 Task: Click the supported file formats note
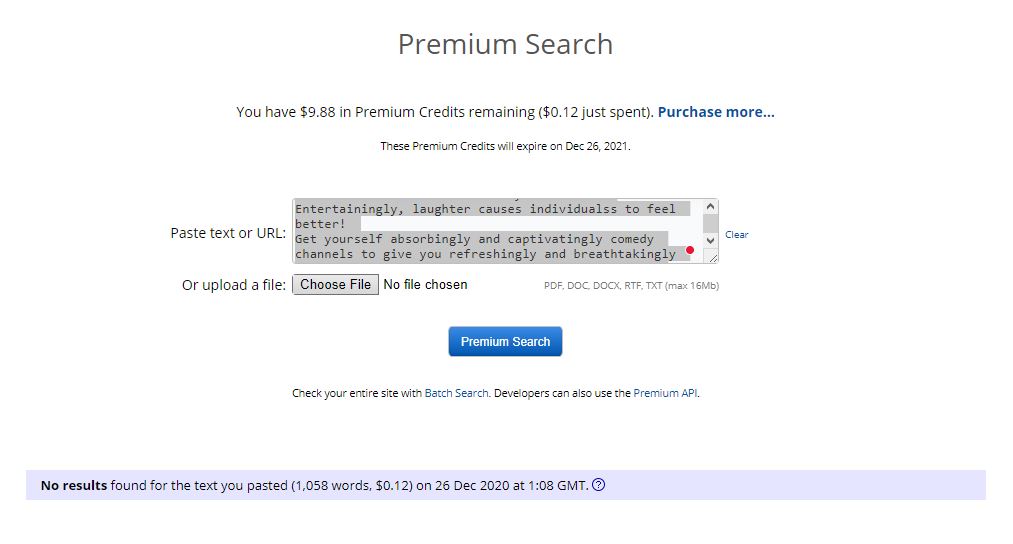click(x=631, y=286)
